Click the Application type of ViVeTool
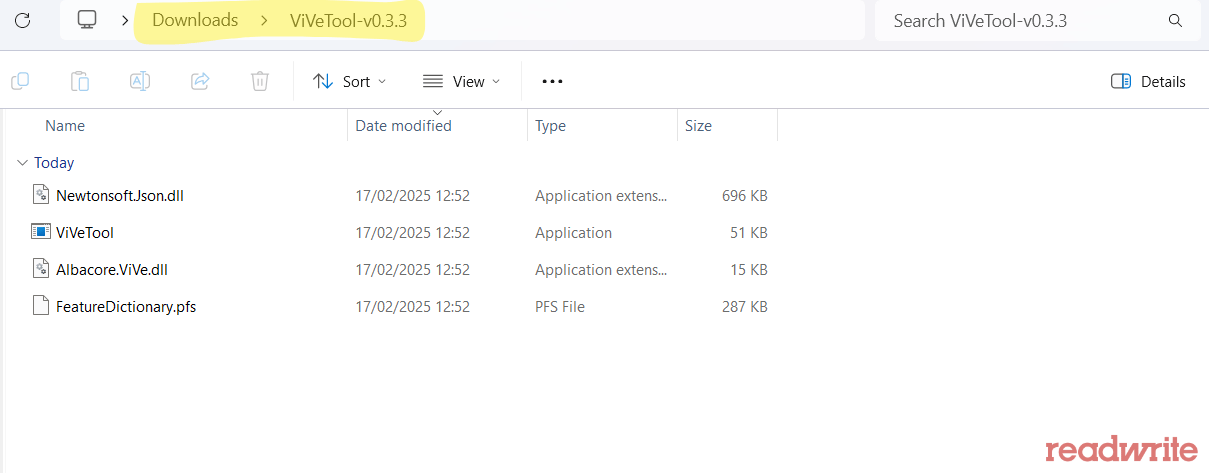 point(573,232)
